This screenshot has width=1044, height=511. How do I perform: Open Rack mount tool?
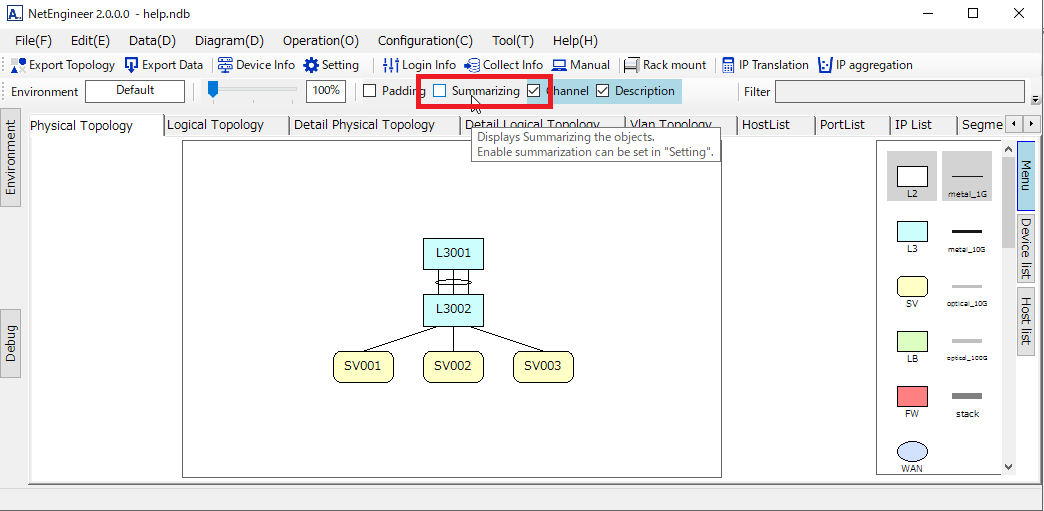pyautogui.click(x=632, y=65)
